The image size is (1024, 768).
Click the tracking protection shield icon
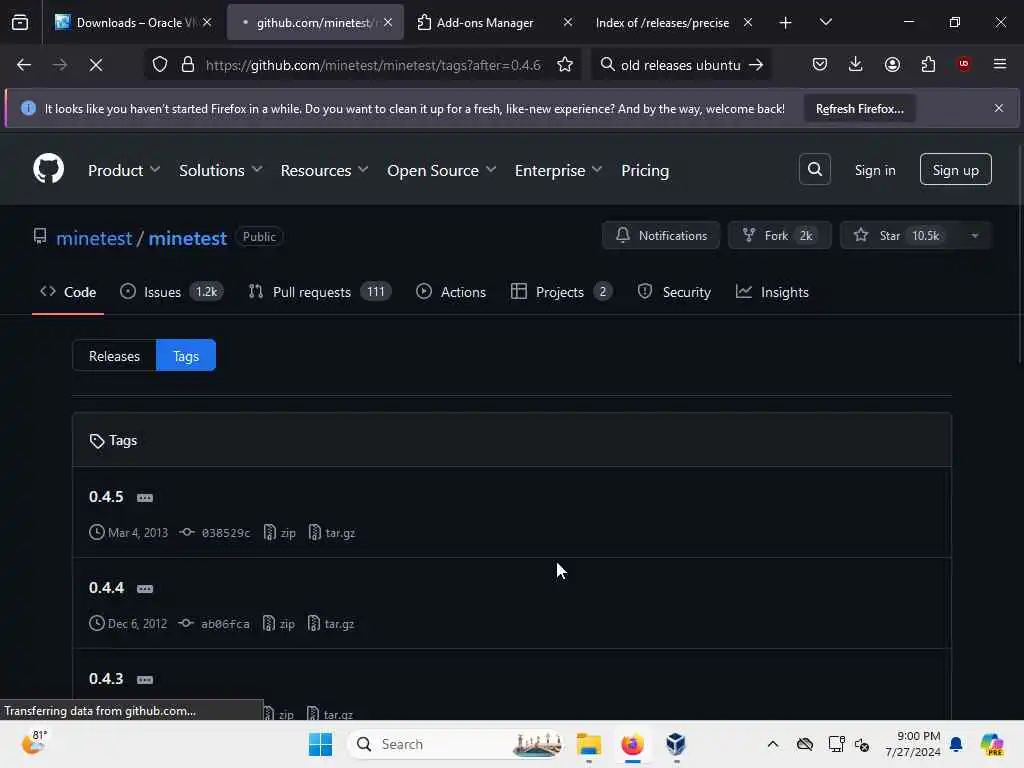[160, 65]
